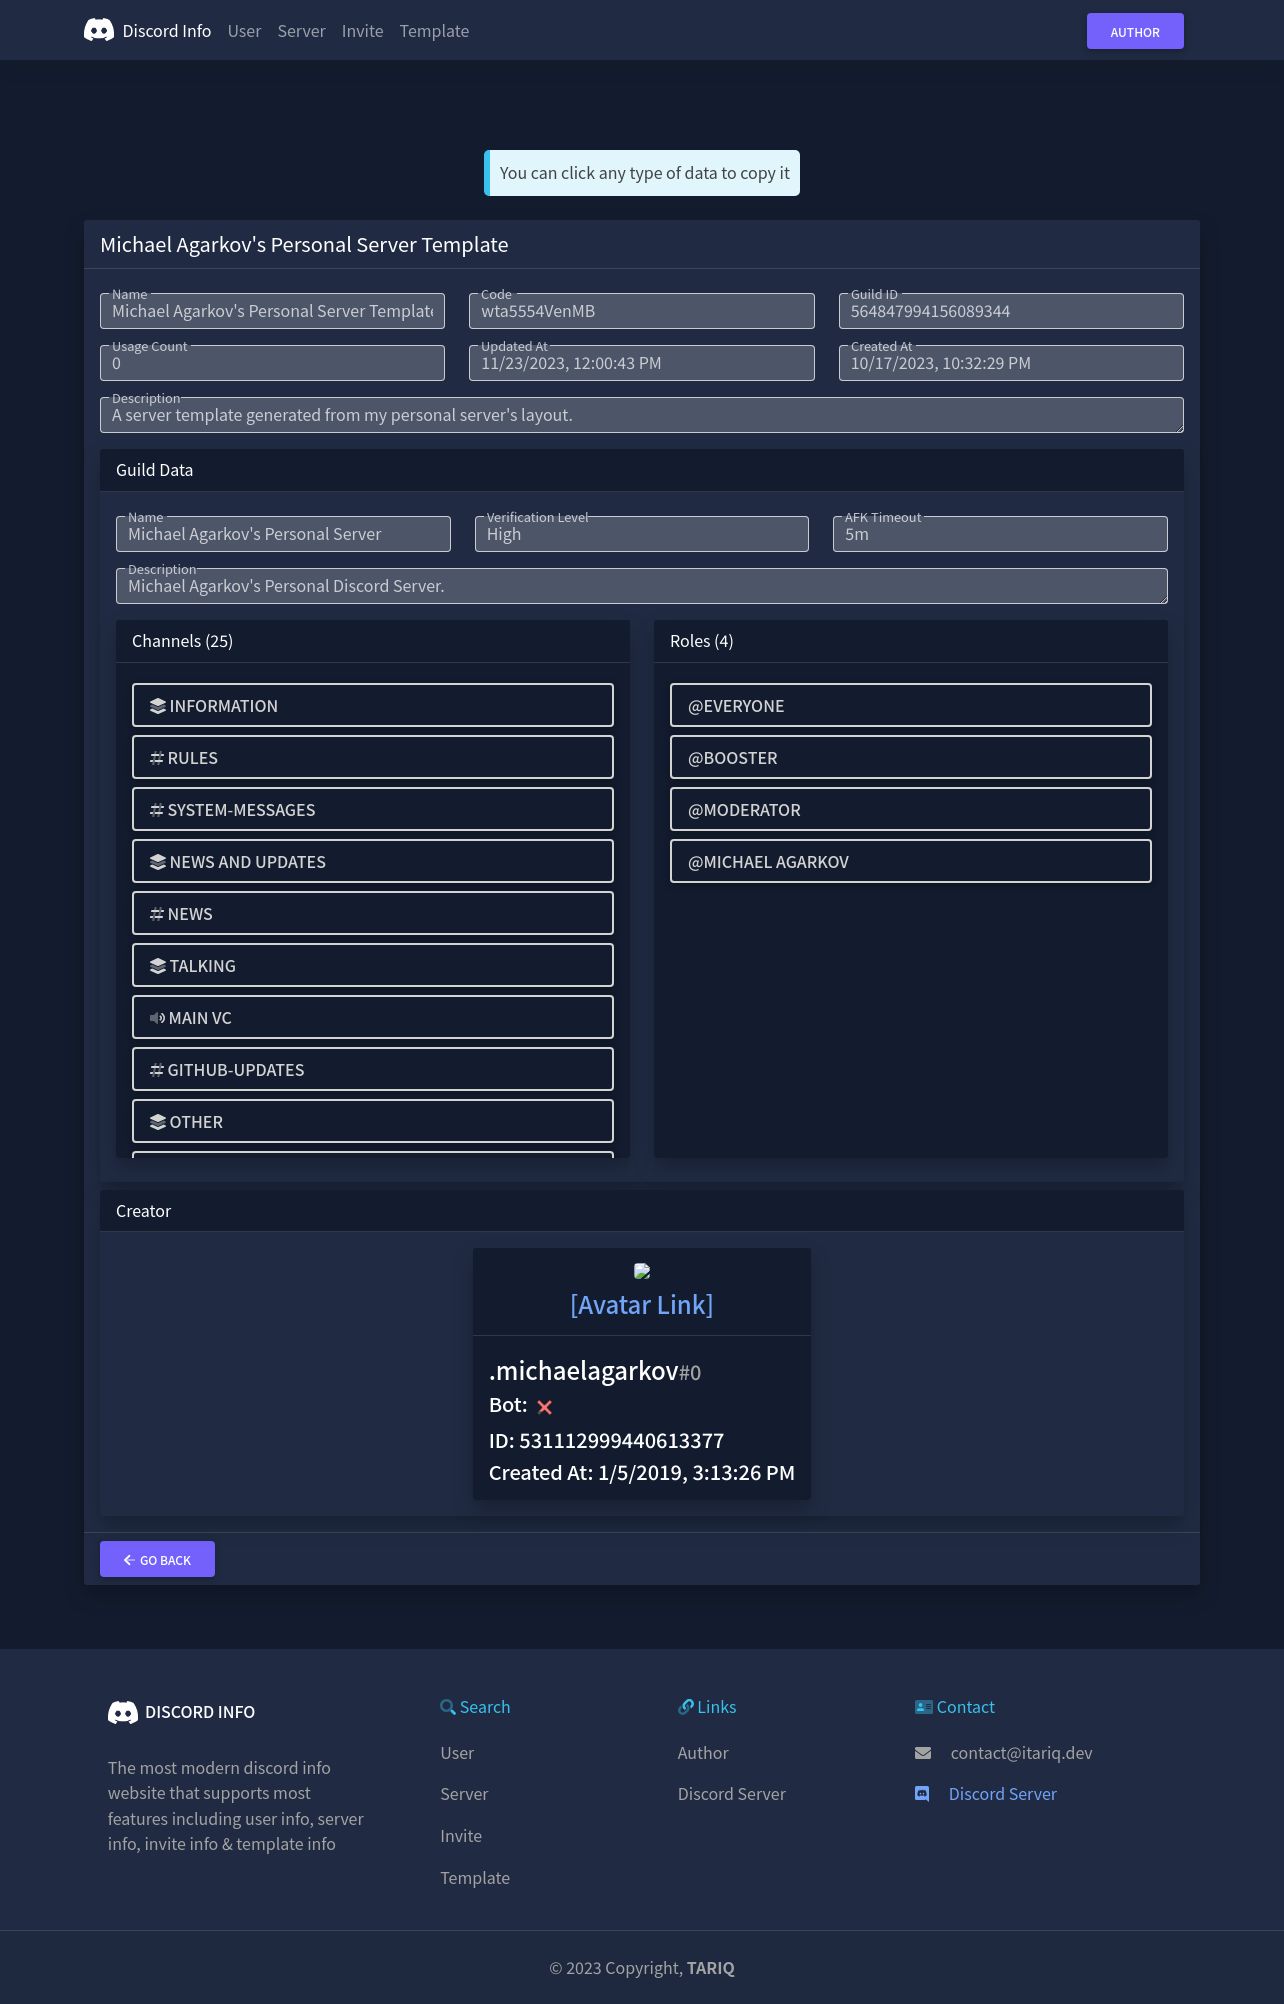Image resolution: width=1284 pixels, height=2004 pixels.
Task: Copy the creator ID 531112999440613377
Action: pyautogui.click(x=606, y=1441)
